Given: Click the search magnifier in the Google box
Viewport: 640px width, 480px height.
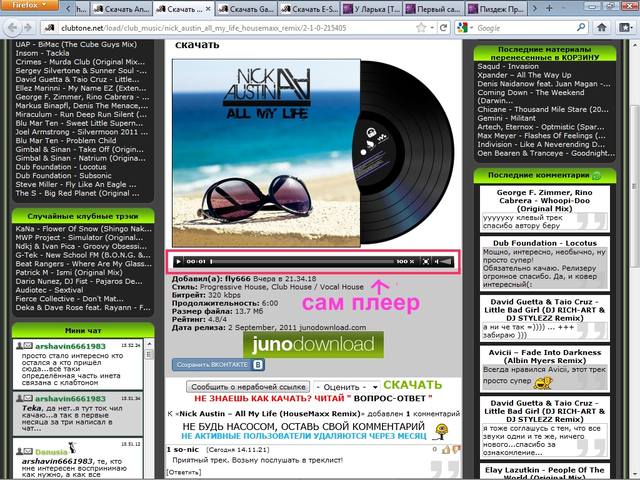Looking at the screenshot, I should 581,28.
